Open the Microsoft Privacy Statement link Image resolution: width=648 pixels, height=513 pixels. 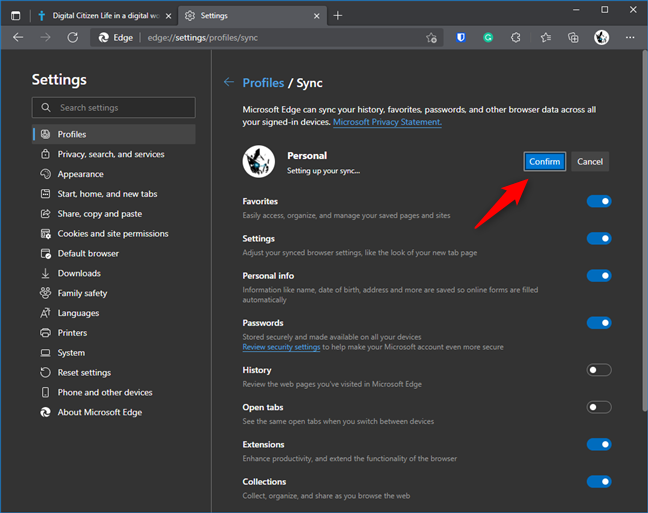click(387, 122)
